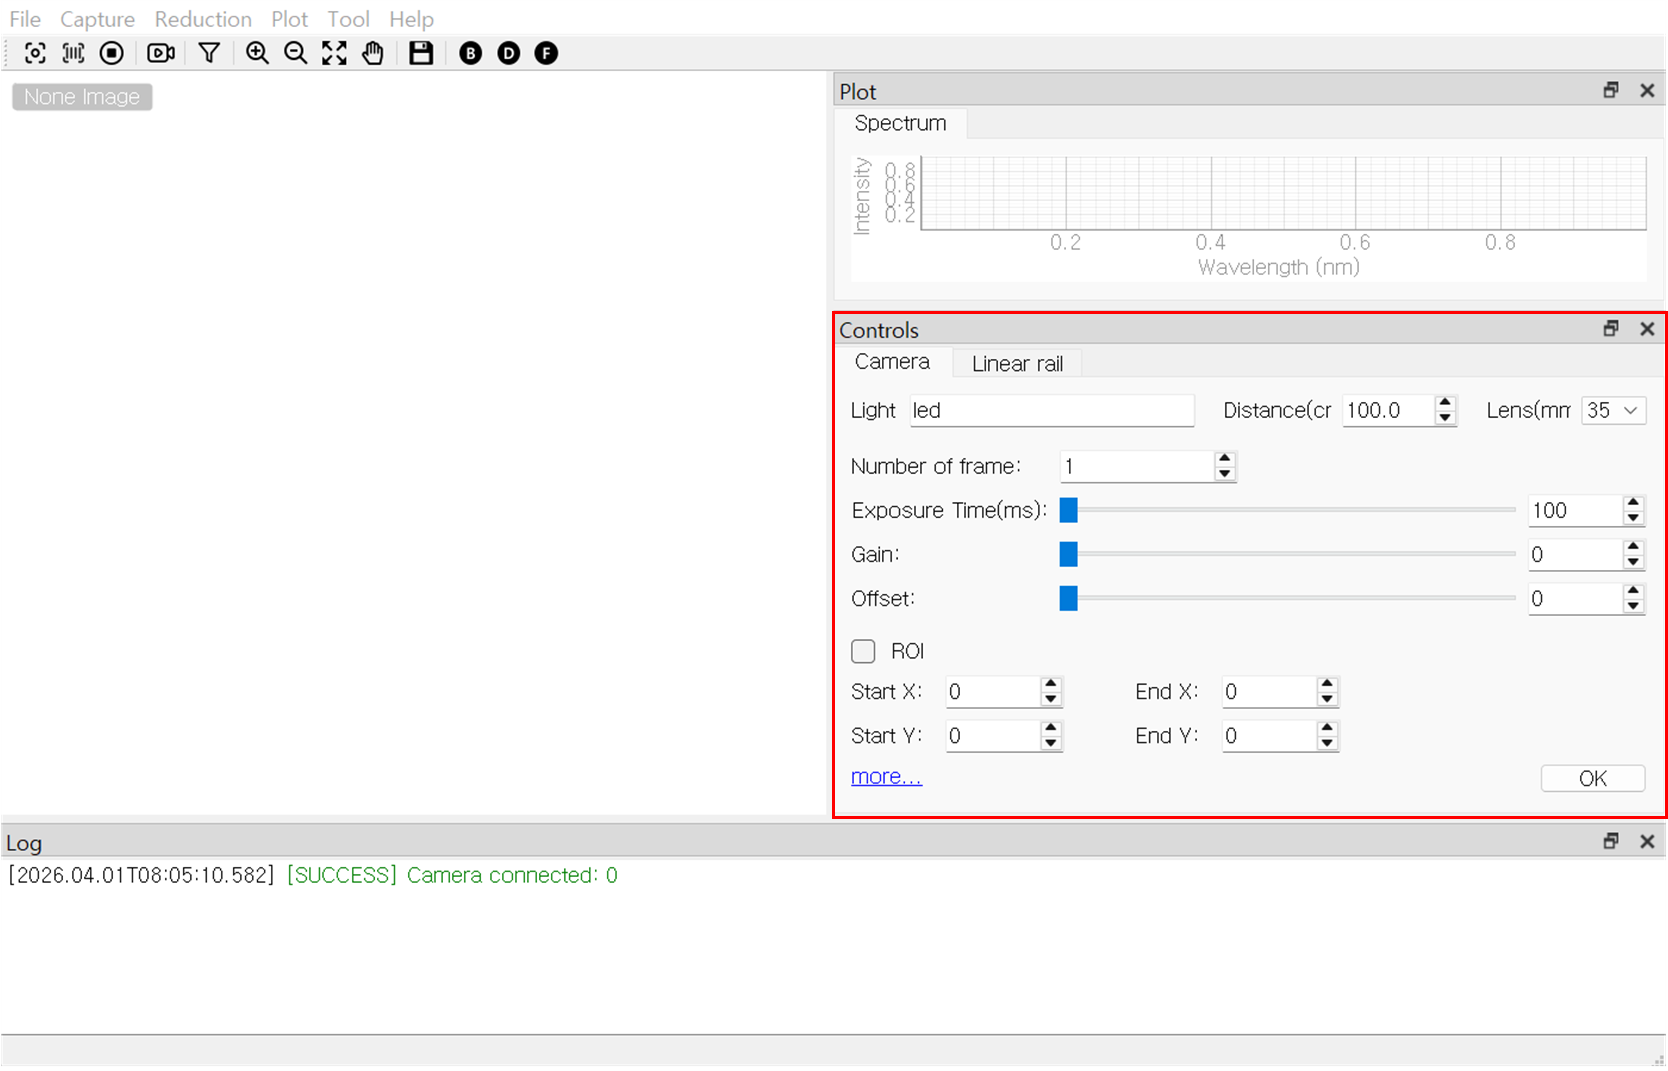Decrease the End Y value with down arrow
Screen dimensions: 1668x1071
coord(1327,744)
